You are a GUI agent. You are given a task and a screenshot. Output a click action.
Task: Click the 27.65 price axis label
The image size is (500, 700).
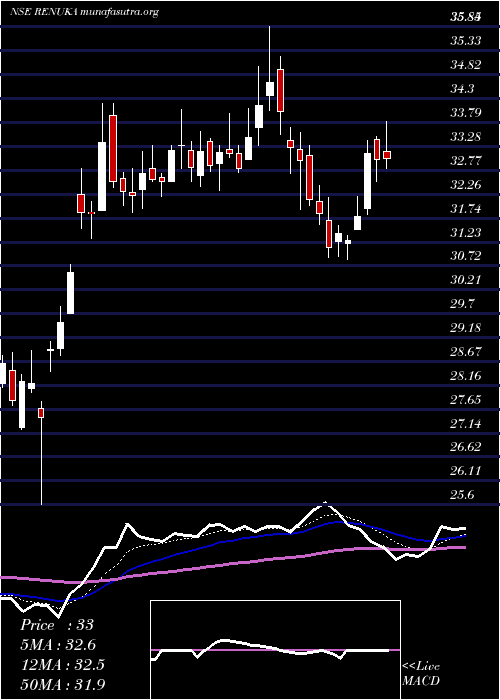tap(466, 400)
